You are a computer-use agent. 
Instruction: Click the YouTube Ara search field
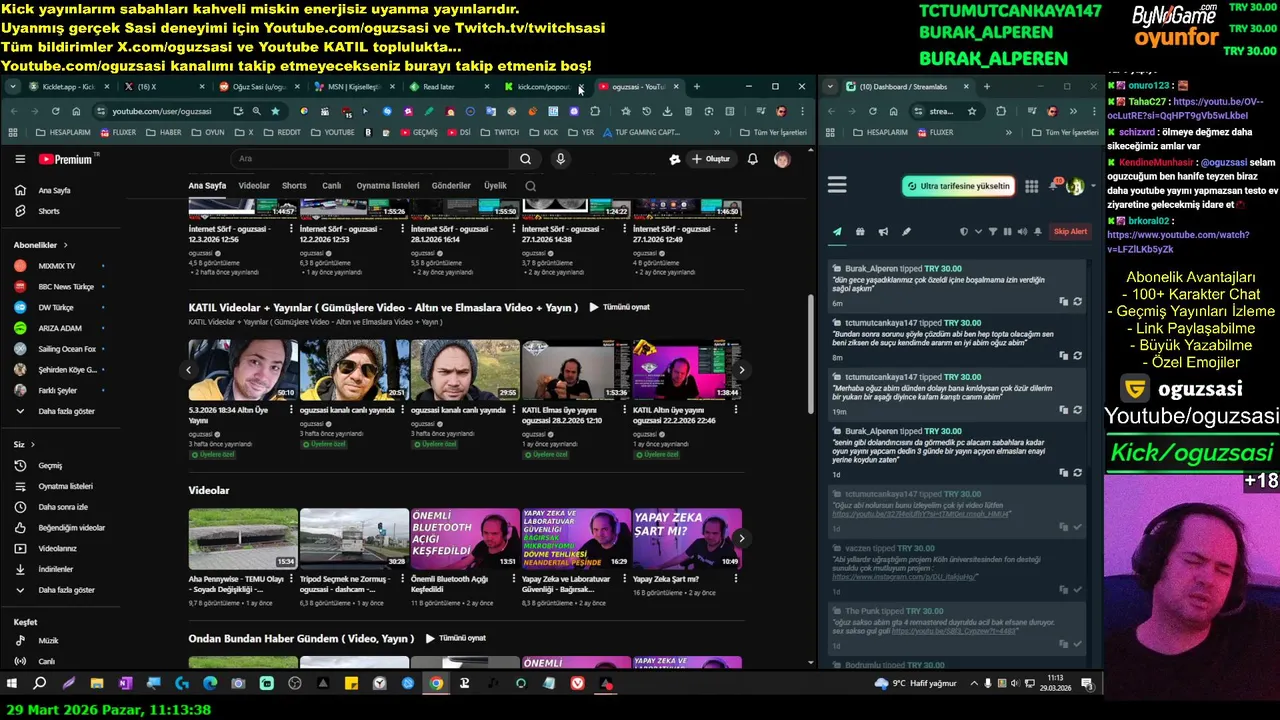(372, 159)
